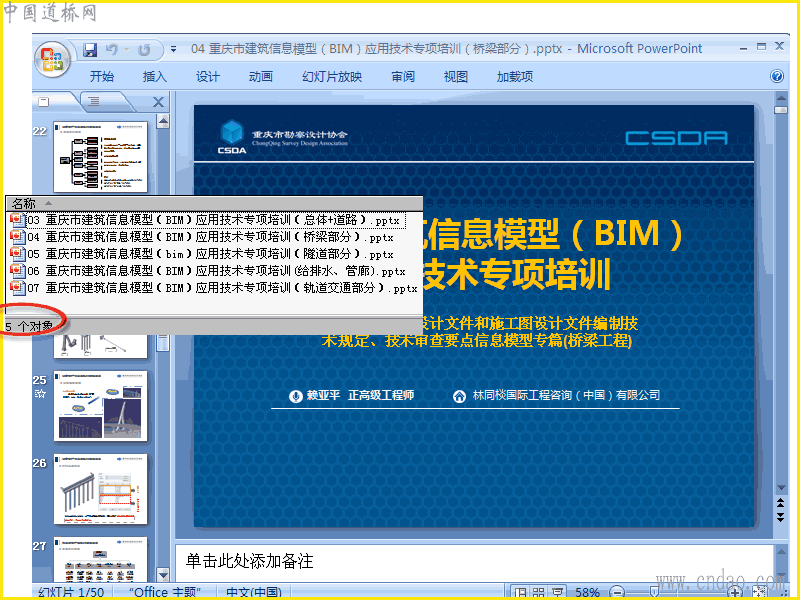The height and width of the screenshot is (600, 800).
Task: Open the 幻灯片放映 ribbon tab
Action: coord(332,77)
